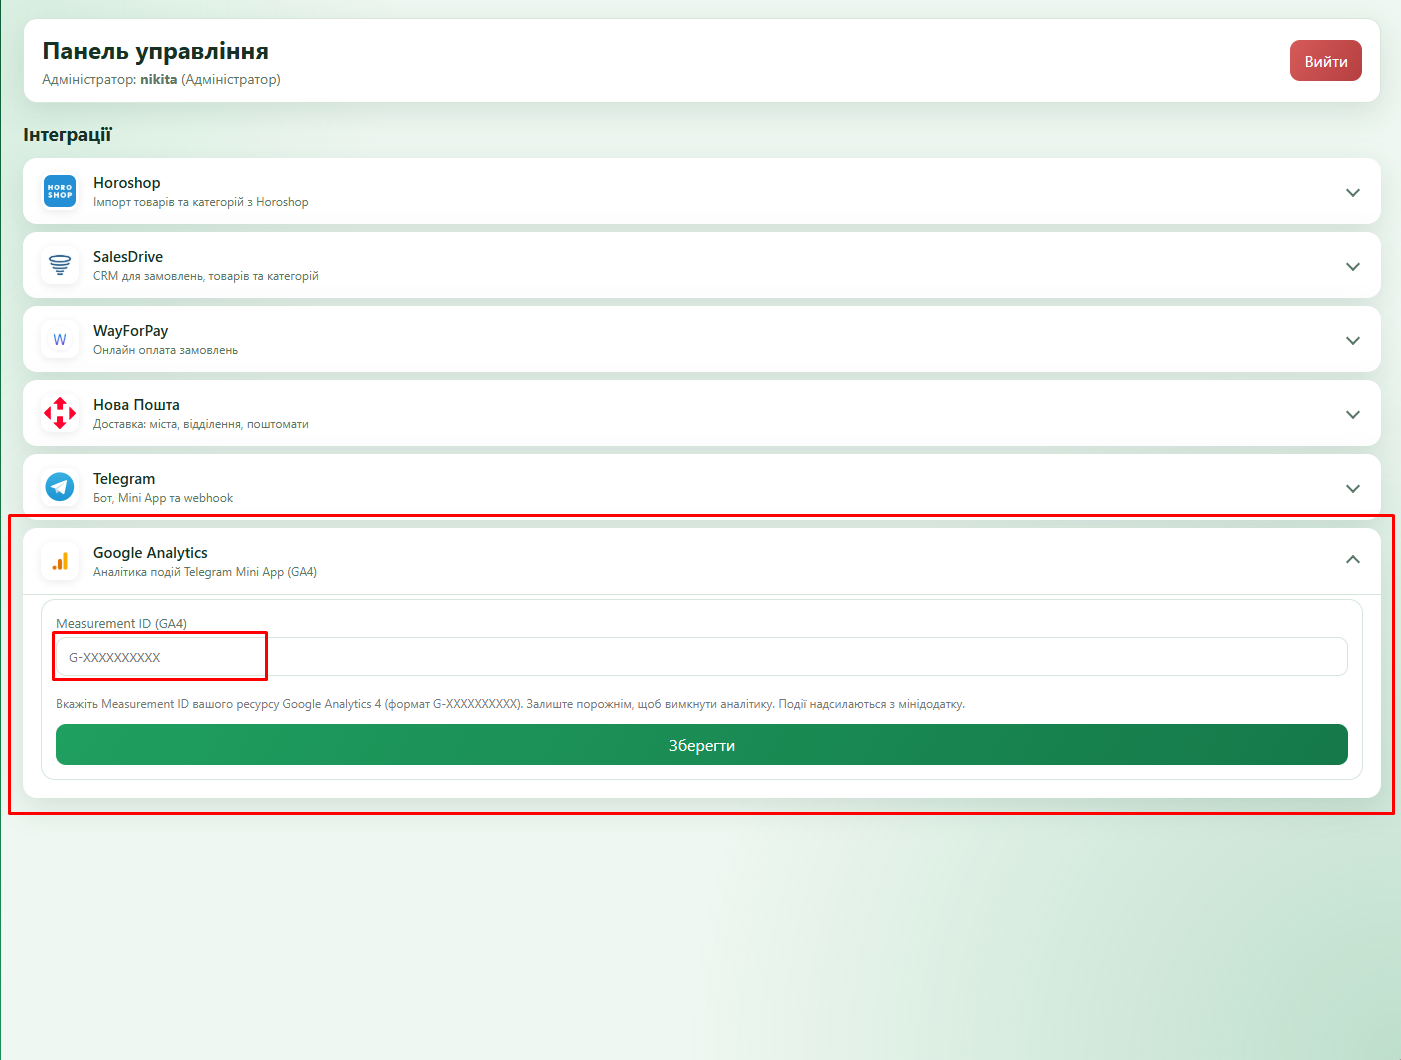Click the Нова Пошта title text
1401x1060 pixels.
click(137, 405)
